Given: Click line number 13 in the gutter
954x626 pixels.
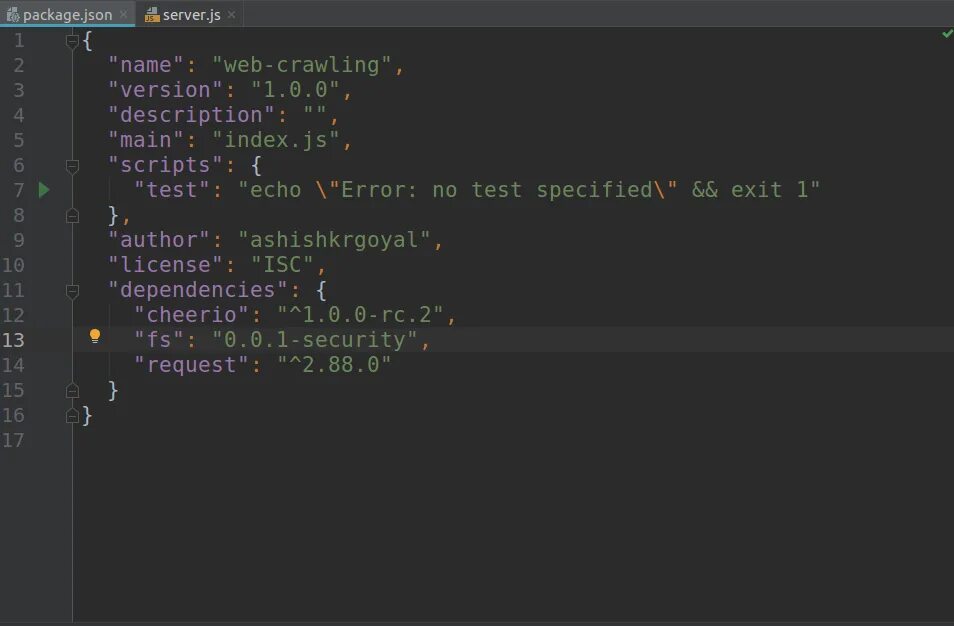Looking at the screenshot, I should (13, 339).
